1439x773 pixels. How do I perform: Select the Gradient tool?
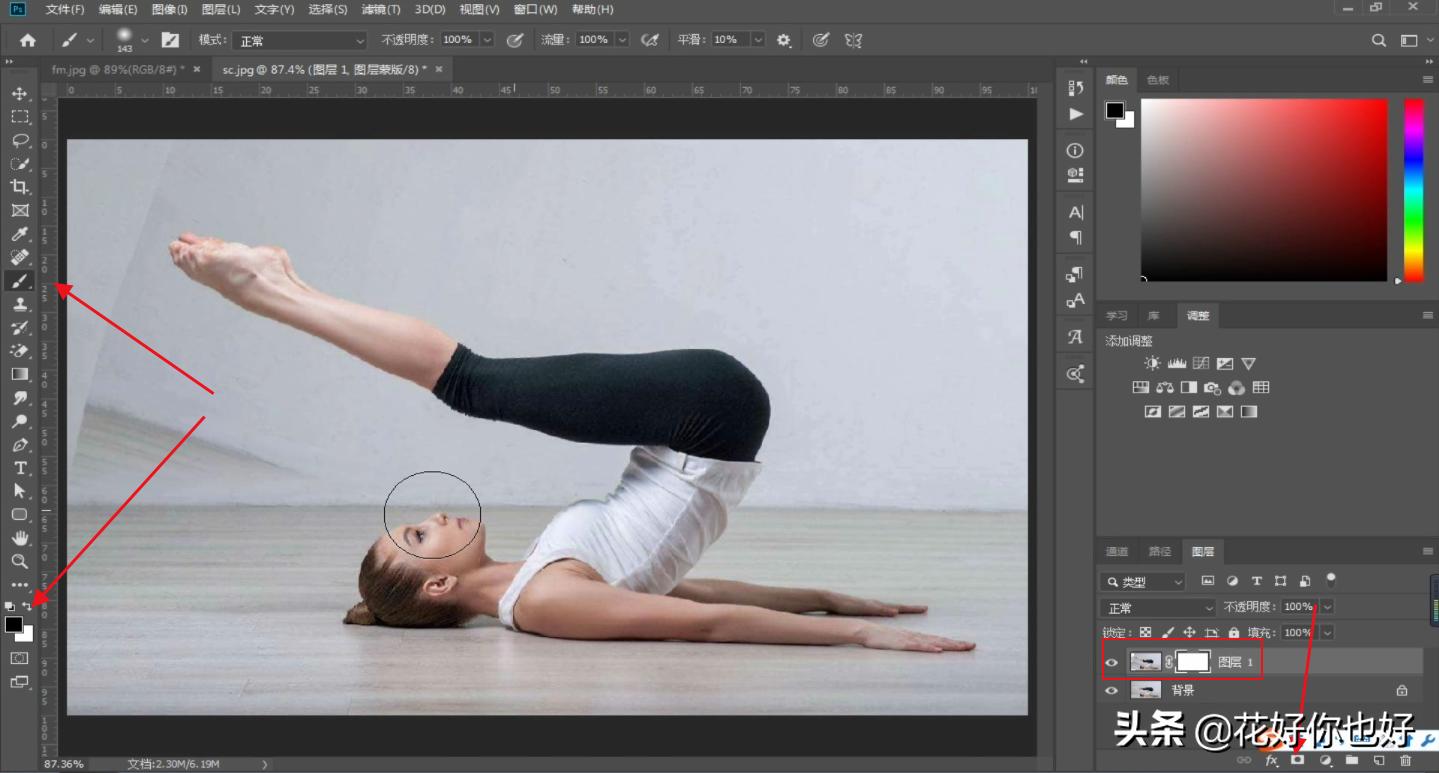19,374
